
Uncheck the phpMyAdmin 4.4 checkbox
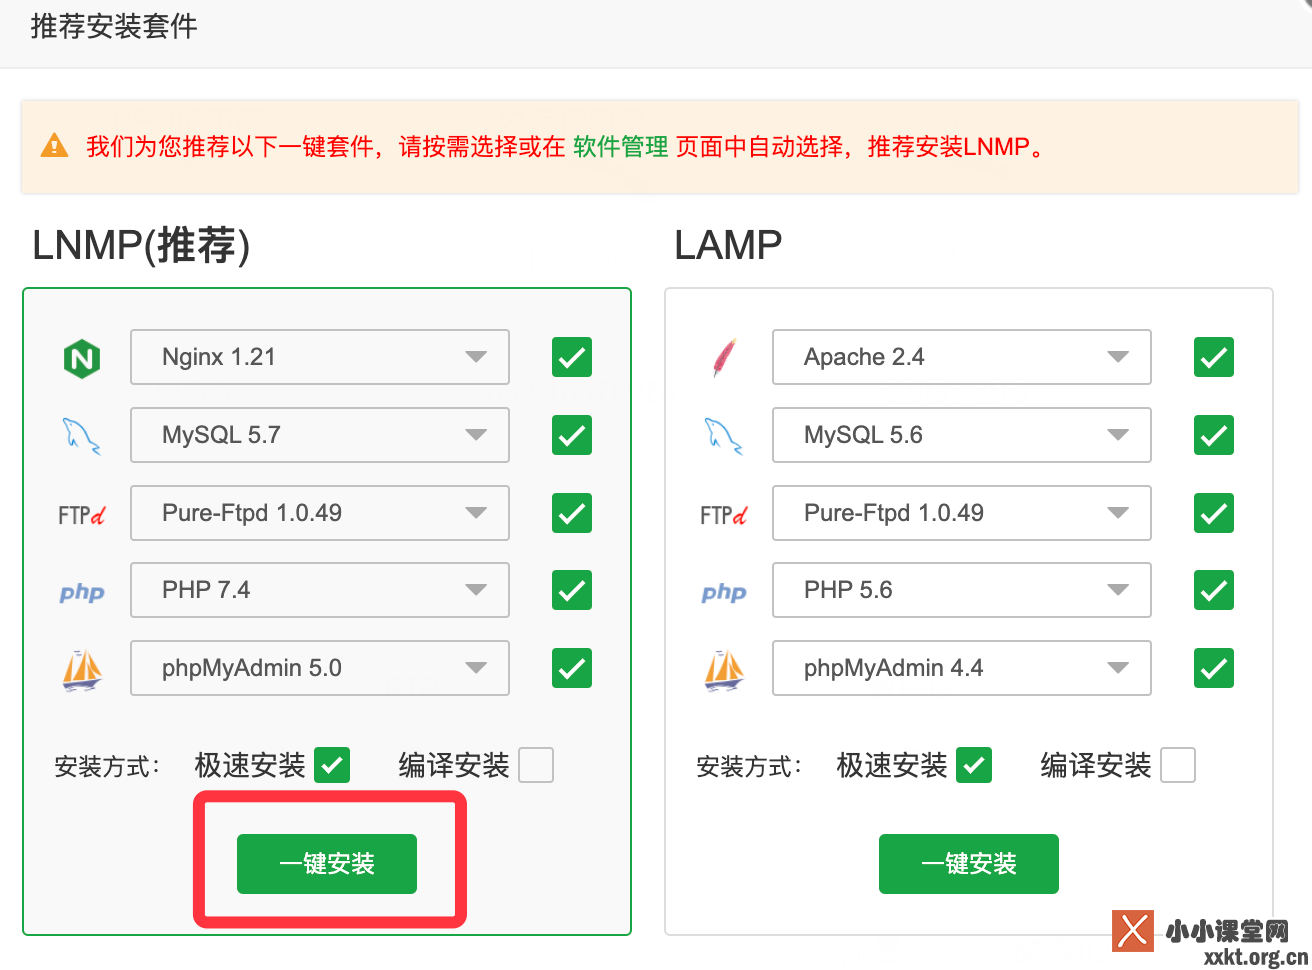click(x=1214, y=668)
